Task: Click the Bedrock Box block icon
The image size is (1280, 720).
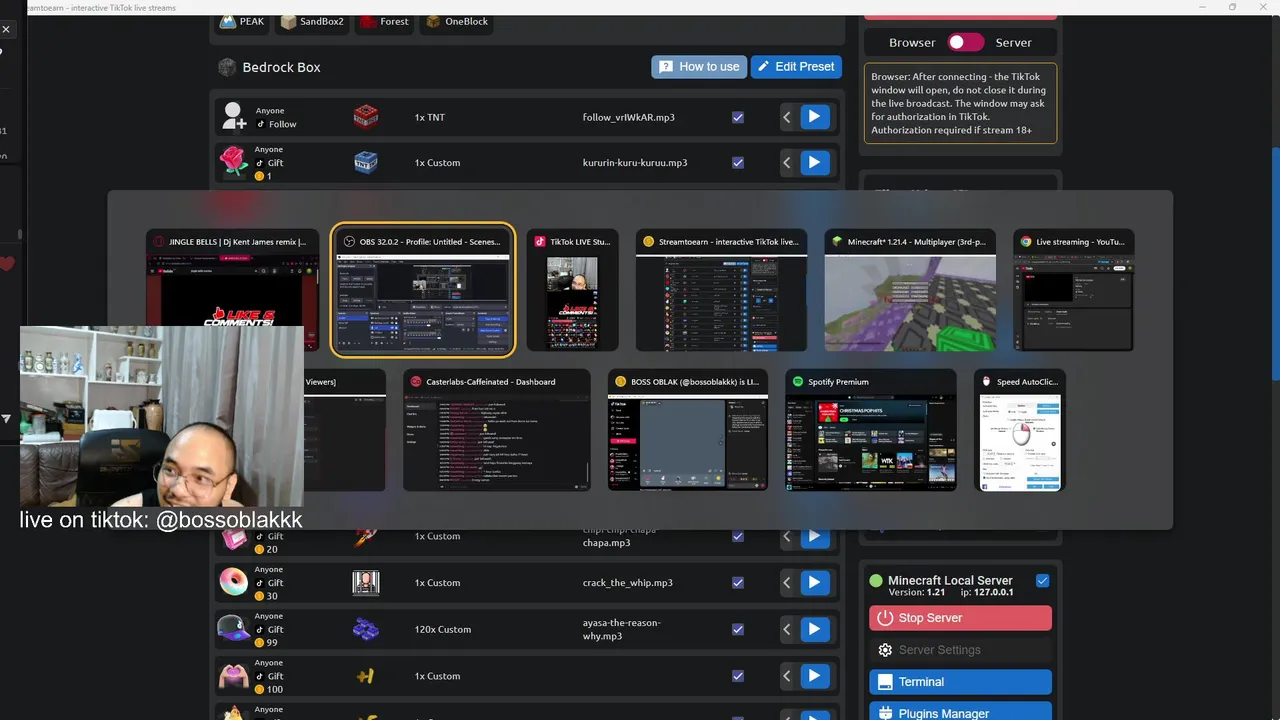Action: pyautogui.click(x=227, y=67)
